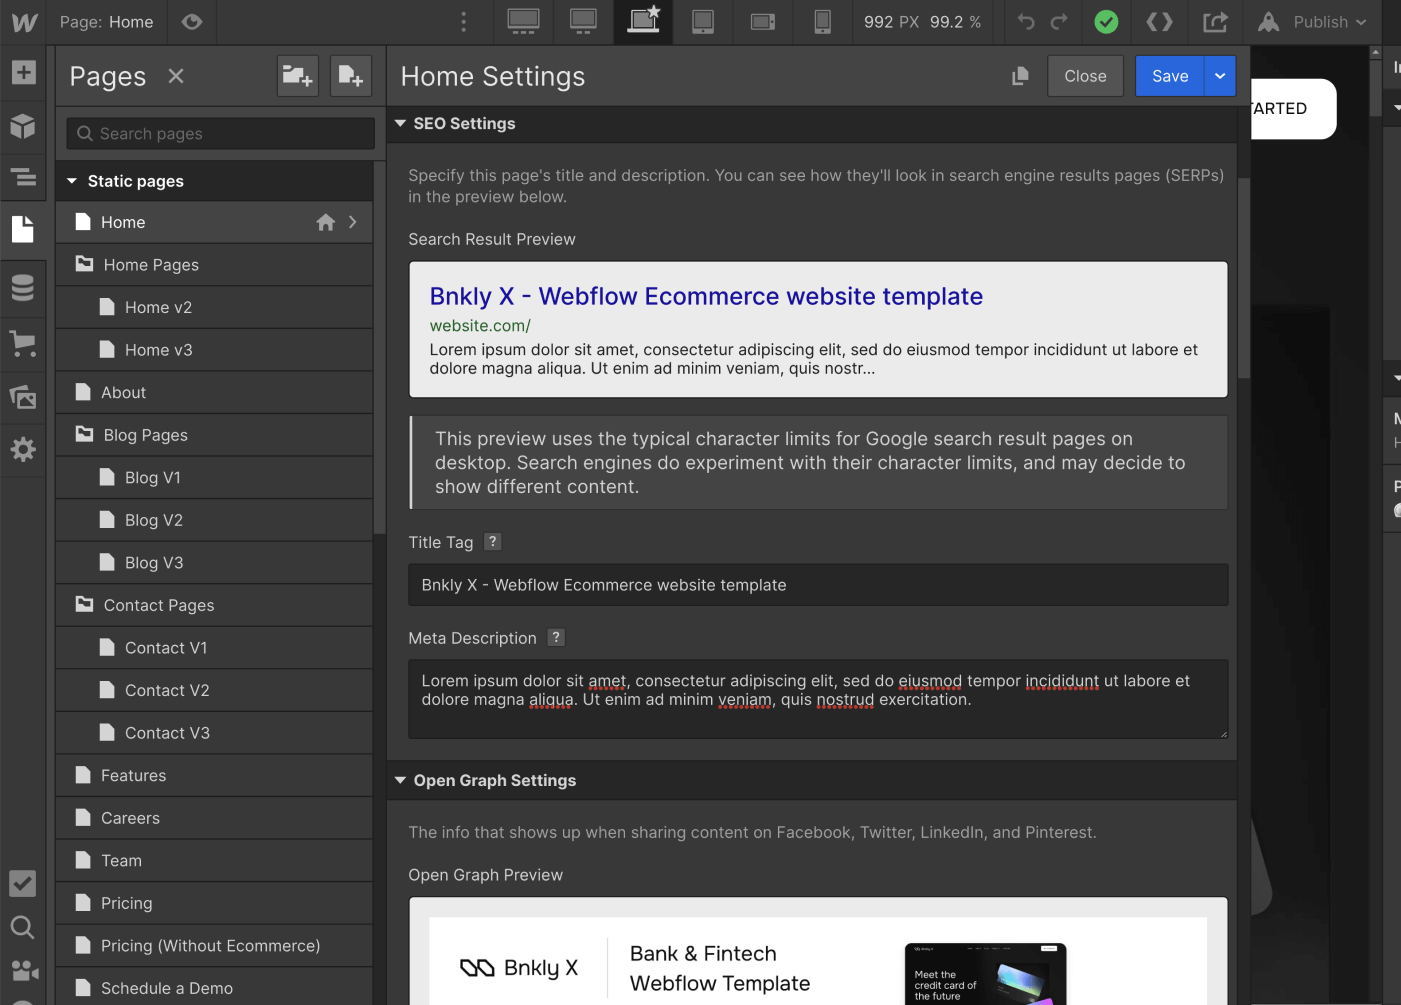1401x1005 pixels.
Task: Click the Blog Pages folder
Action: pos(214,435)
